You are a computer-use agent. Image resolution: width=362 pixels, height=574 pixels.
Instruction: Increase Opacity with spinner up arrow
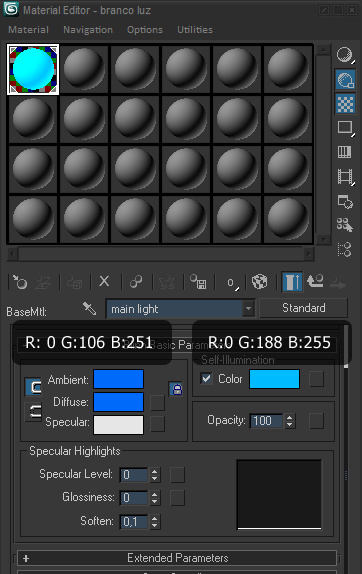click(x=290, y=417)
